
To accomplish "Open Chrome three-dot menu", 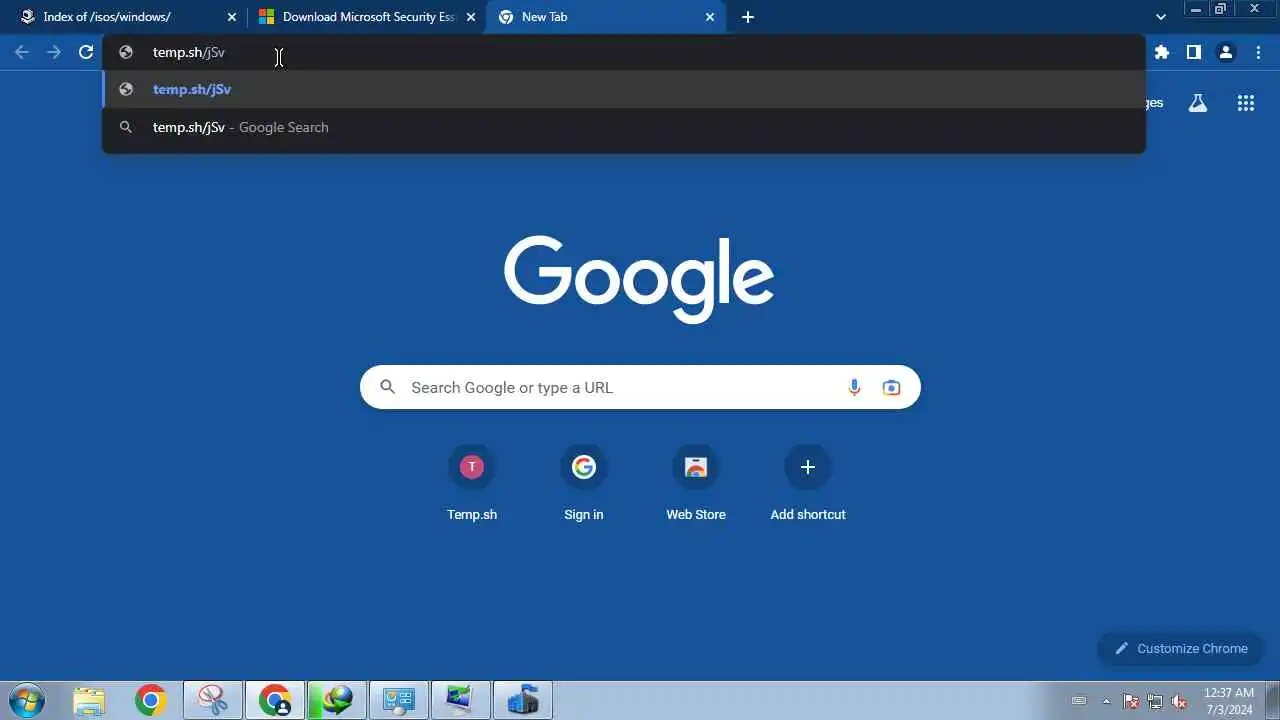I will [1258, 52].
